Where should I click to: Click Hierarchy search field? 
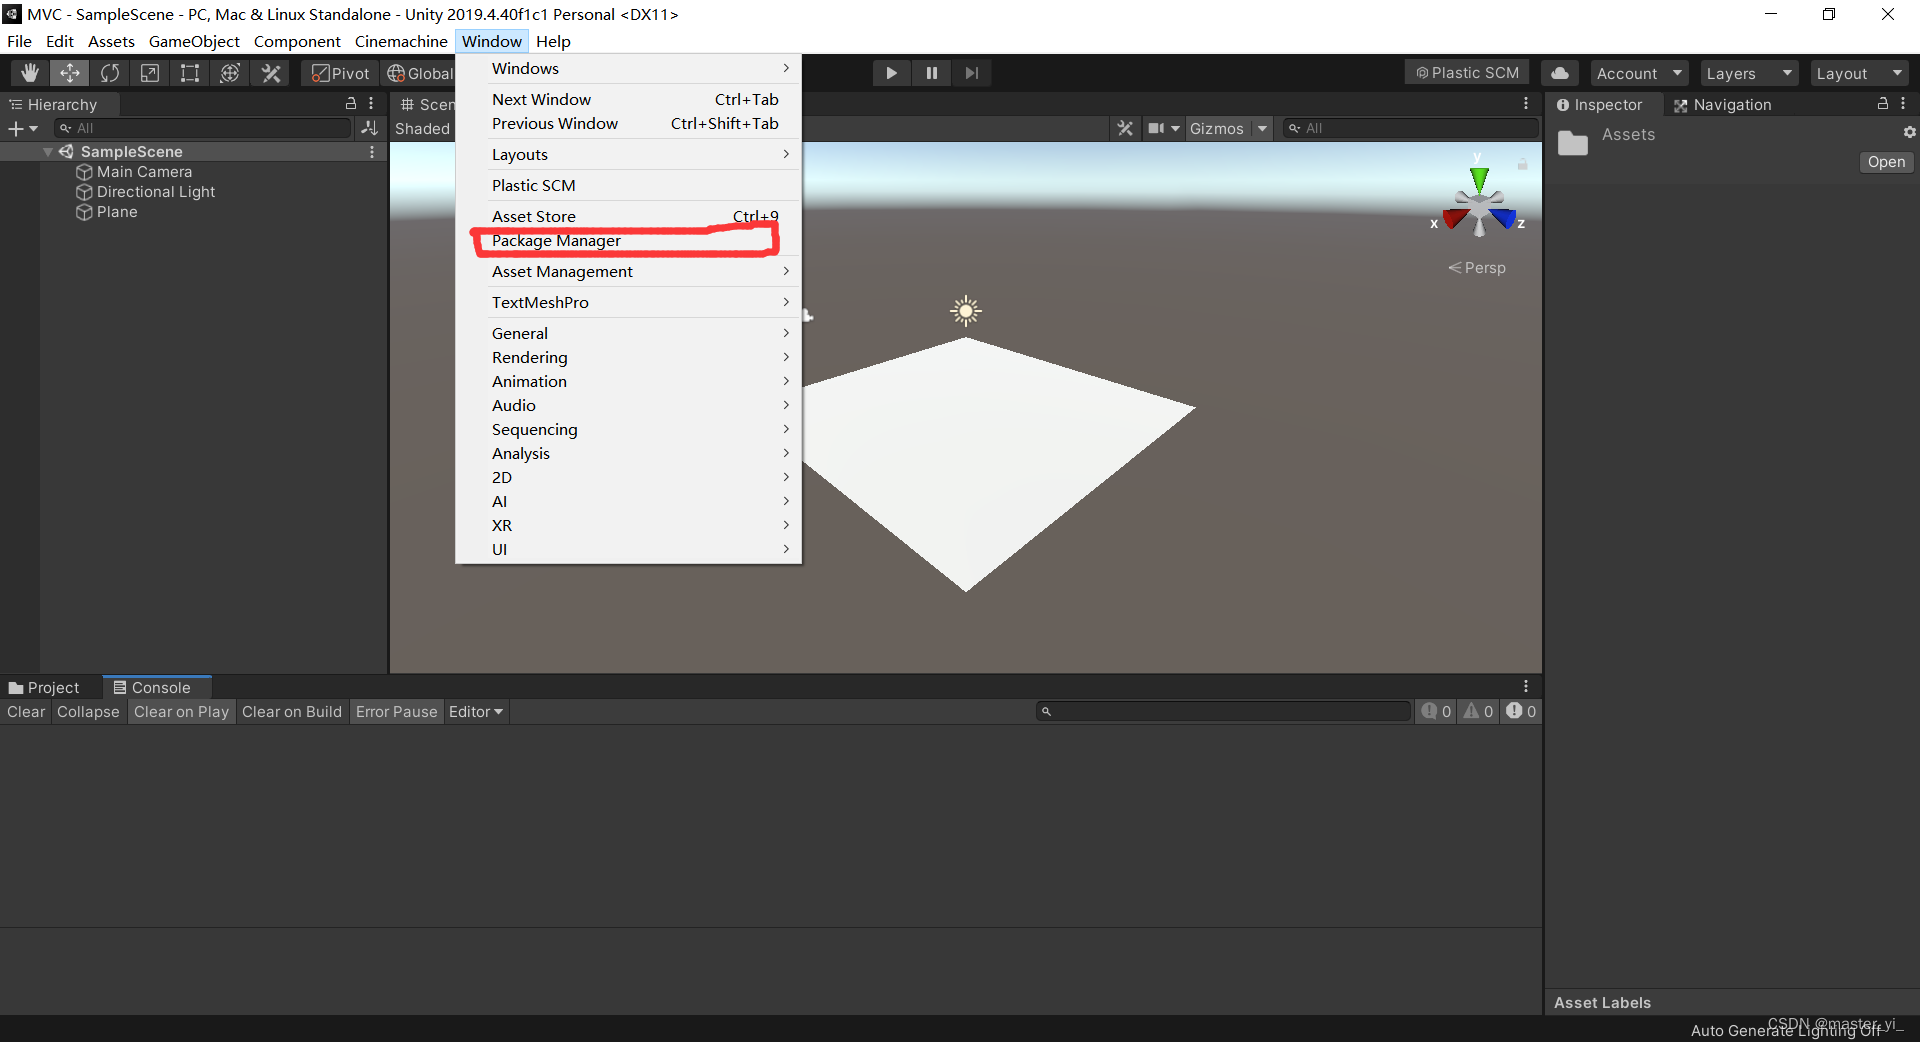click(x=203, y=128)
